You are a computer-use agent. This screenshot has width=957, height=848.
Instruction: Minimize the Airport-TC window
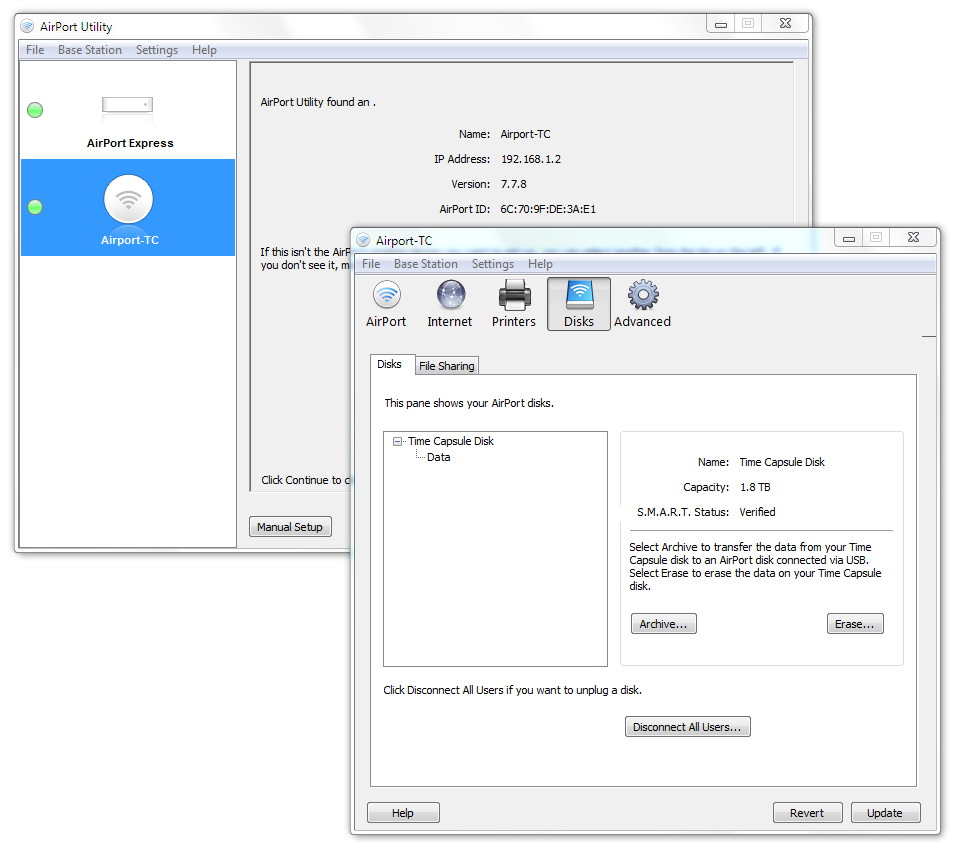point(848,237)
